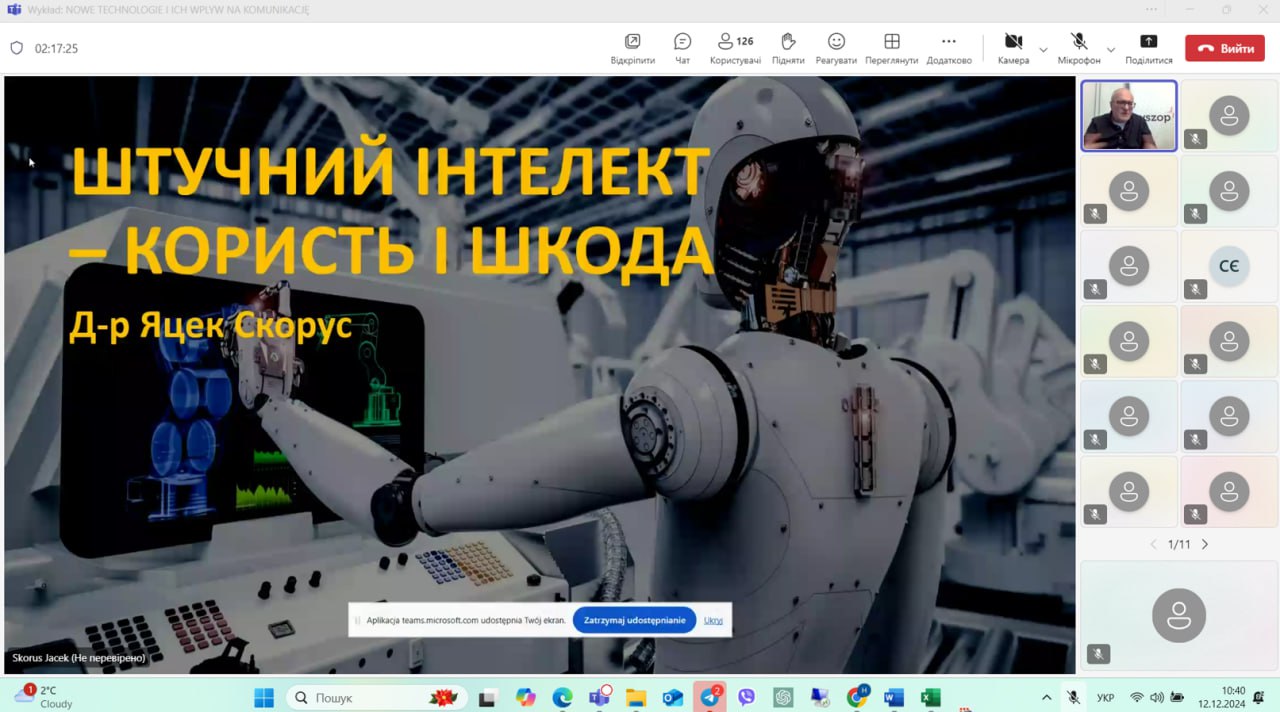
Task: Open the view layout (Переглянути) options
Action: (891, 47)
